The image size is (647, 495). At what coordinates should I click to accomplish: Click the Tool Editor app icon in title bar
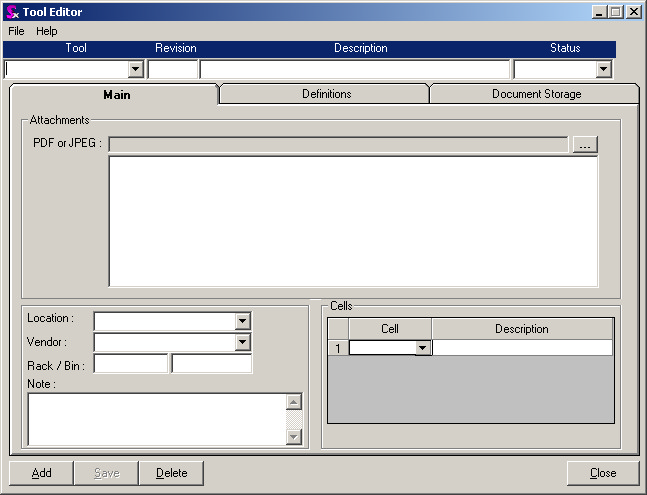pyautogui.click(x=12, y=12)
